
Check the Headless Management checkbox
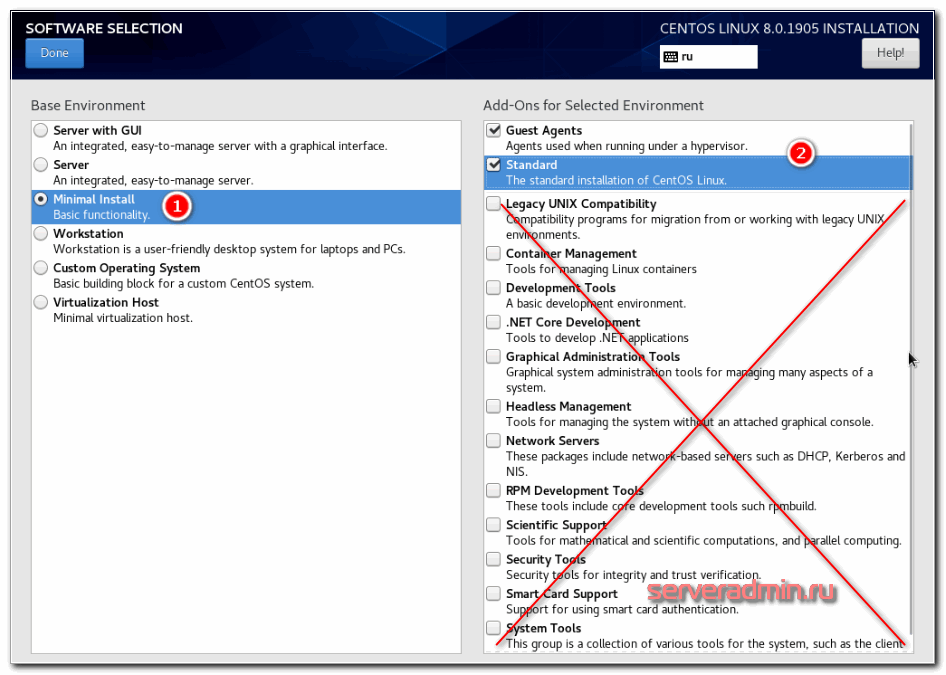pos(494,407)
